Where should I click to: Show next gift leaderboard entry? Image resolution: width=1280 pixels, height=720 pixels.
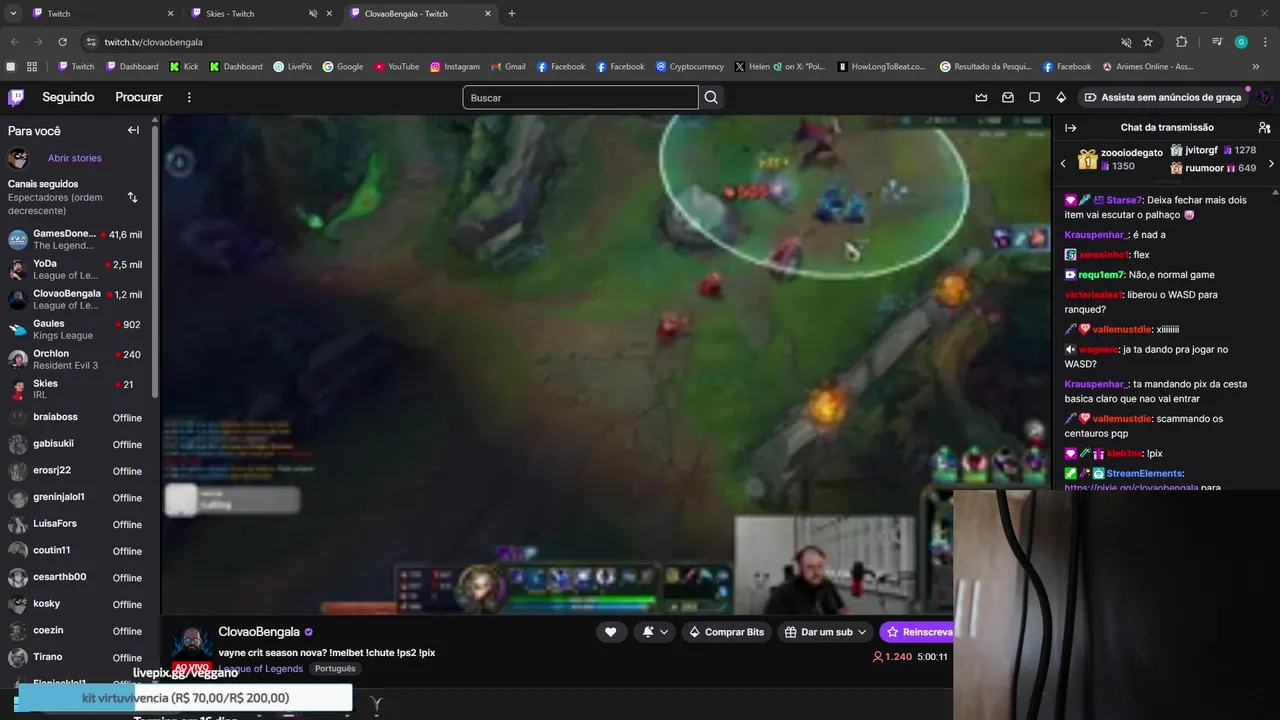[1271, 163]
